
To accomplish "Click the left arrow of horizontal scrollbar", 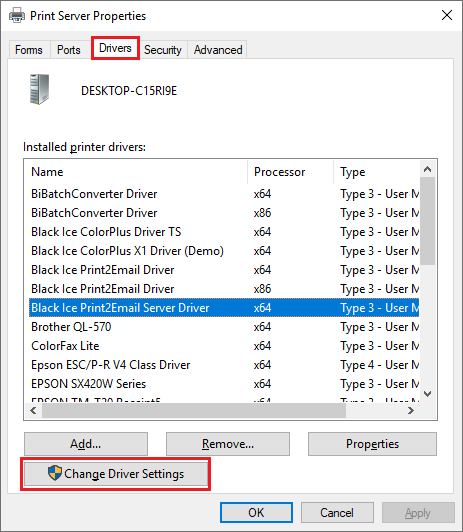I will (x=33, y=411).
